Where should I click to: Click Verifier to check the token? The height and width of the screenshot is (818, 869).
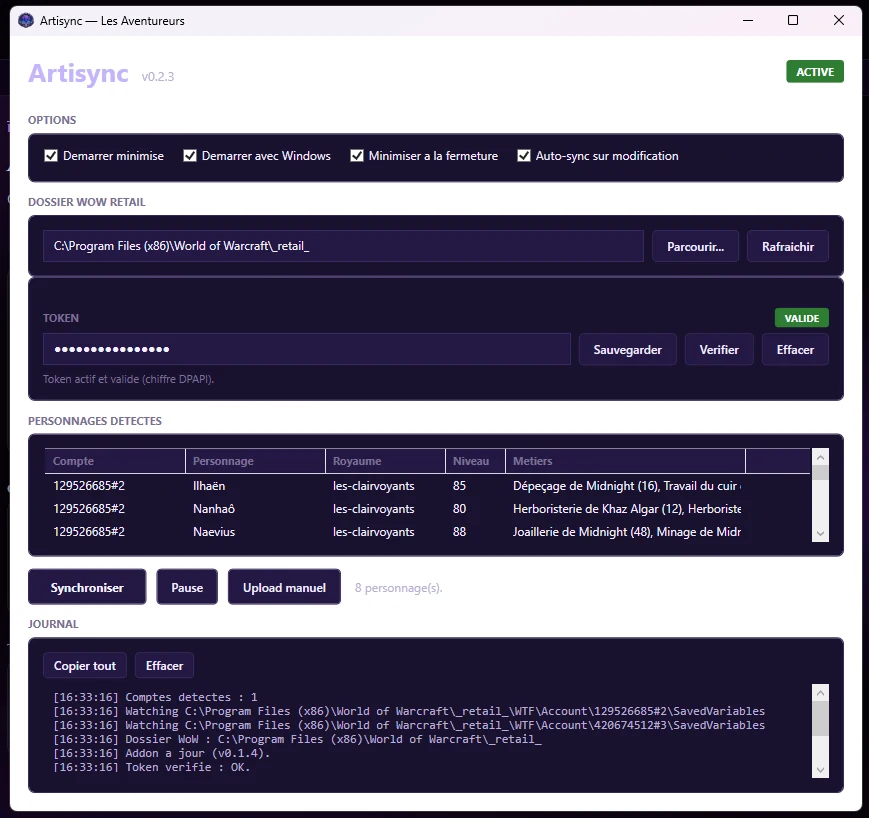coord(719,349)
